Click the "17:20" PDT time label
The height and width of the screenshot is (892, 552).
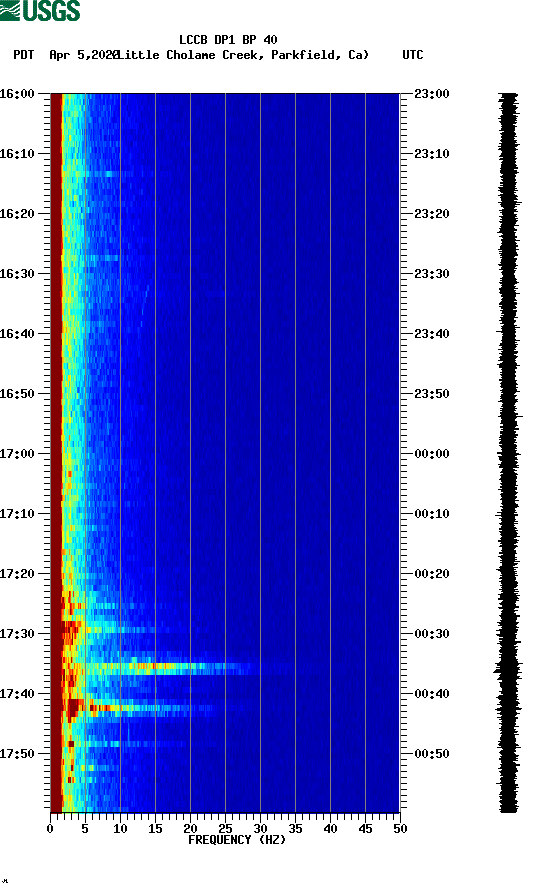point(17,574)
